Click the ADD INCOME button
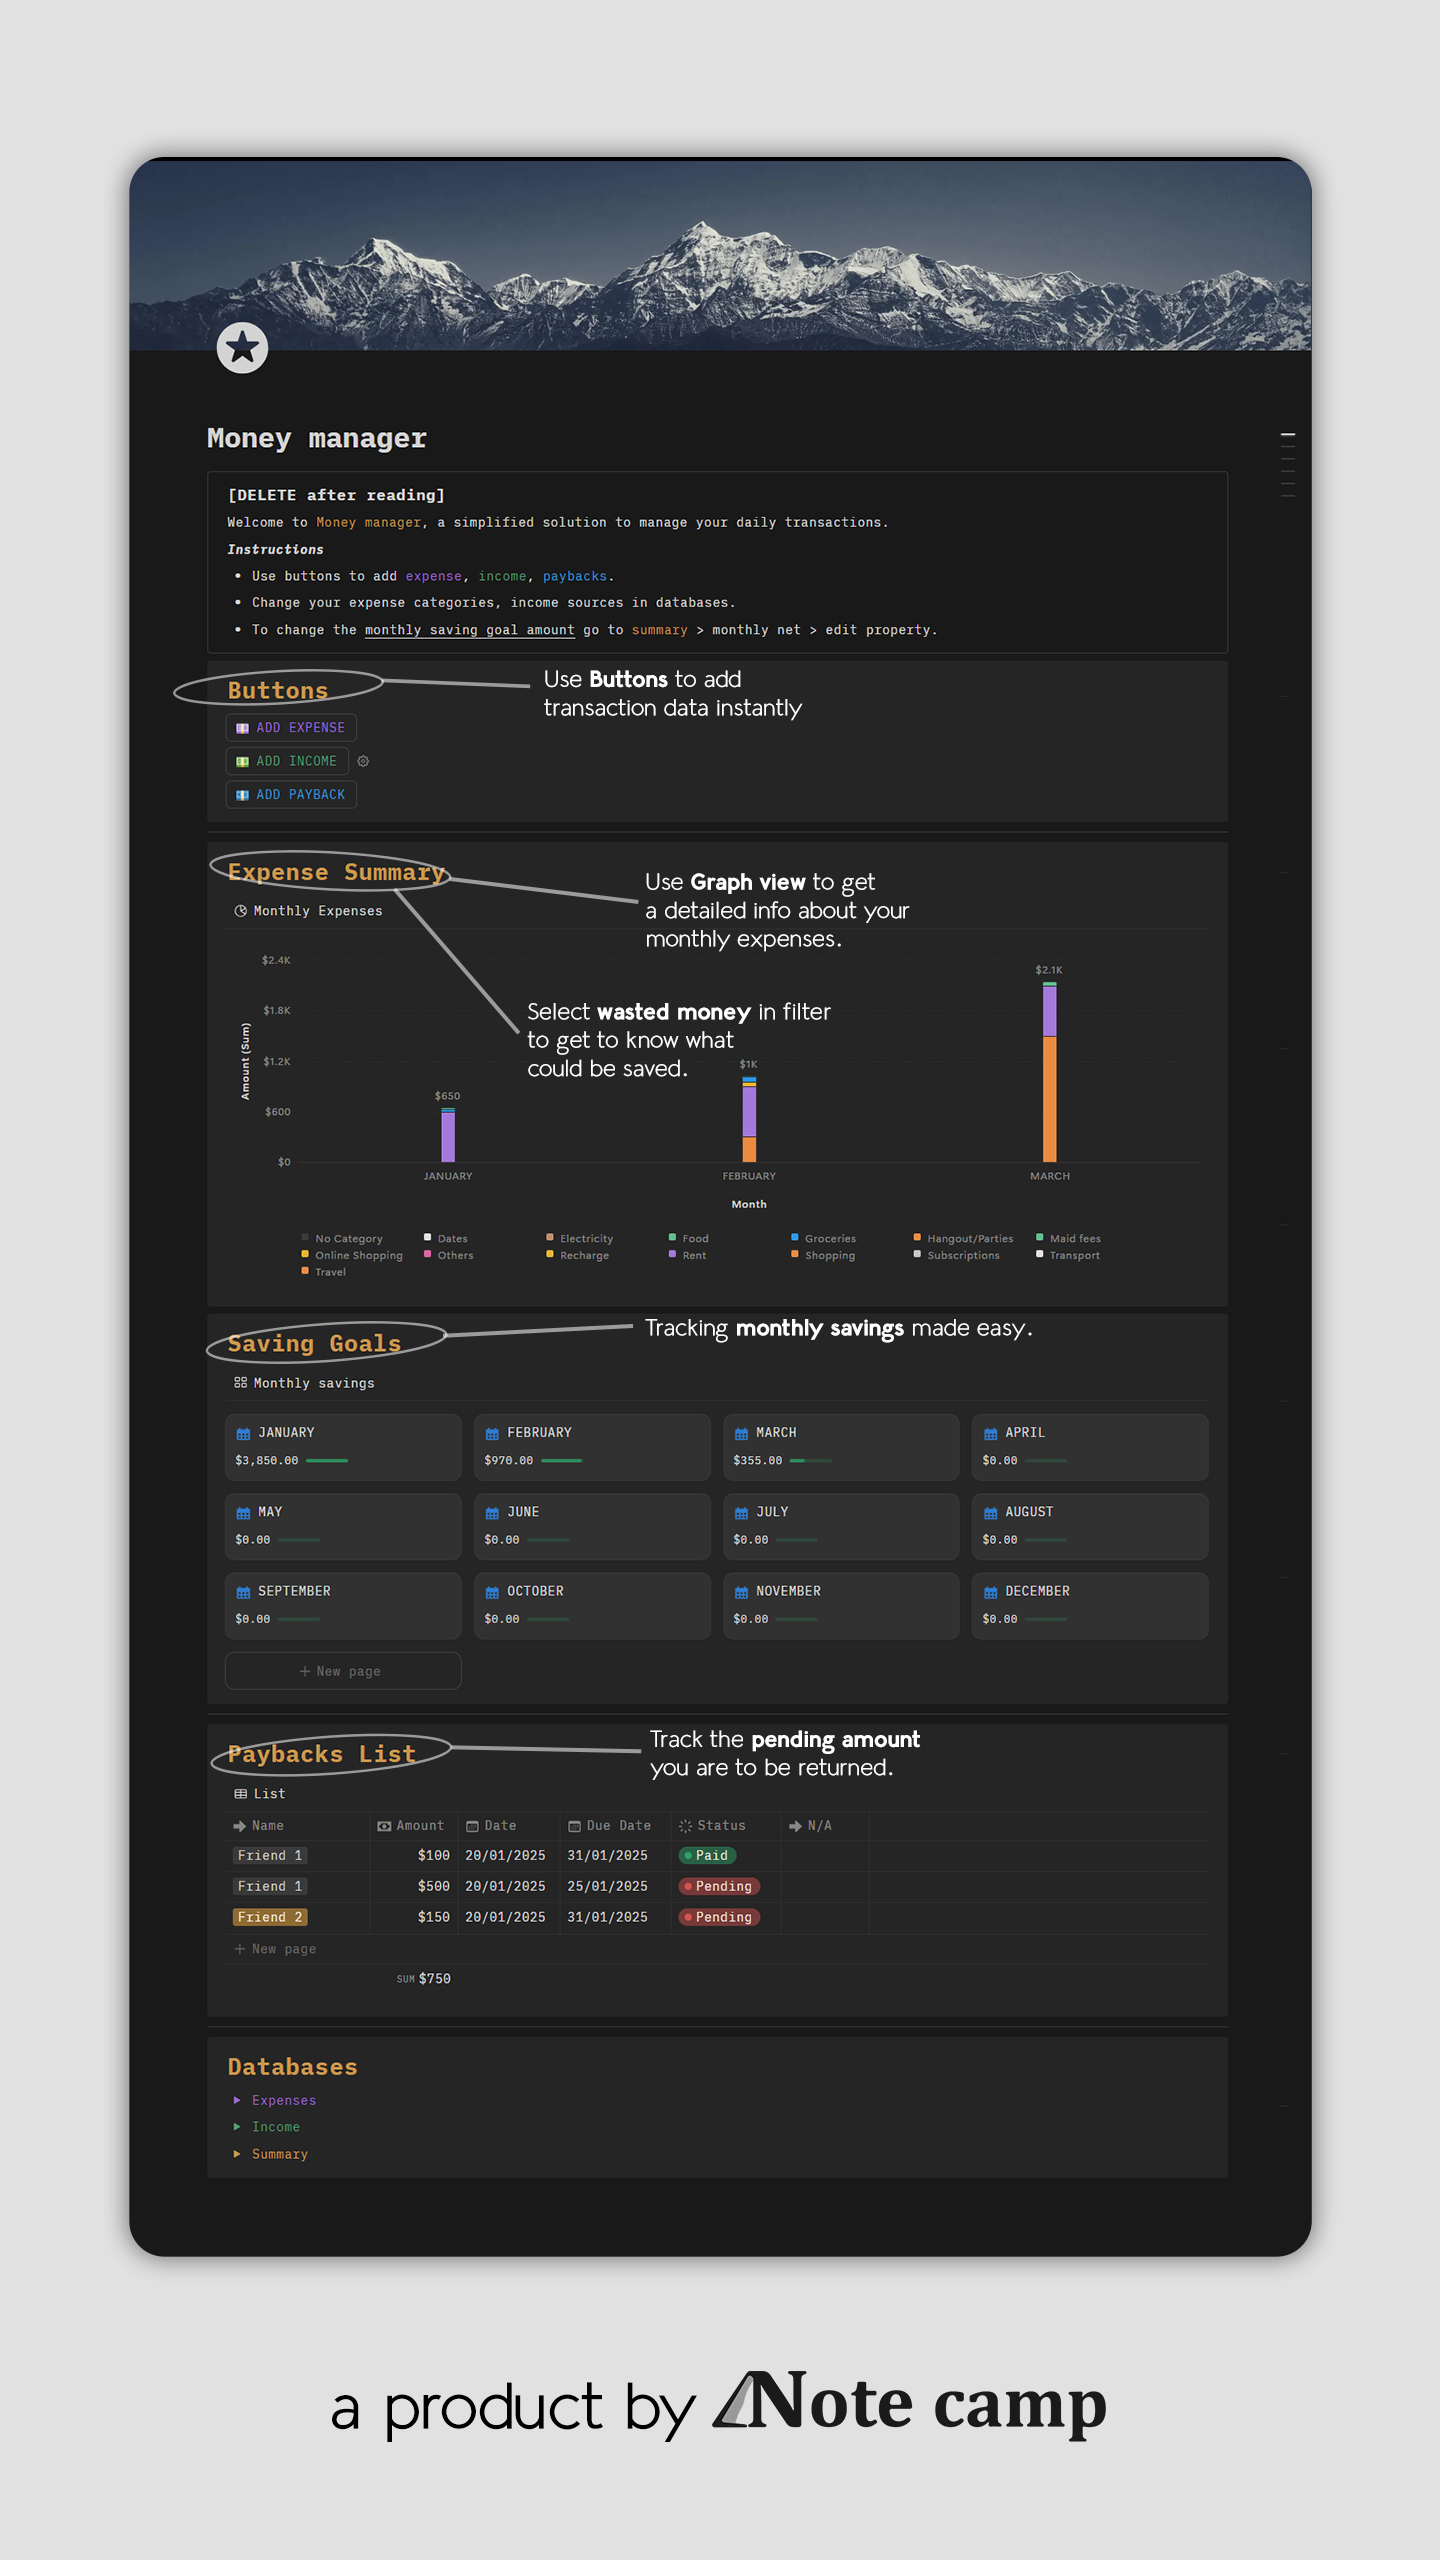 (287, 761)
